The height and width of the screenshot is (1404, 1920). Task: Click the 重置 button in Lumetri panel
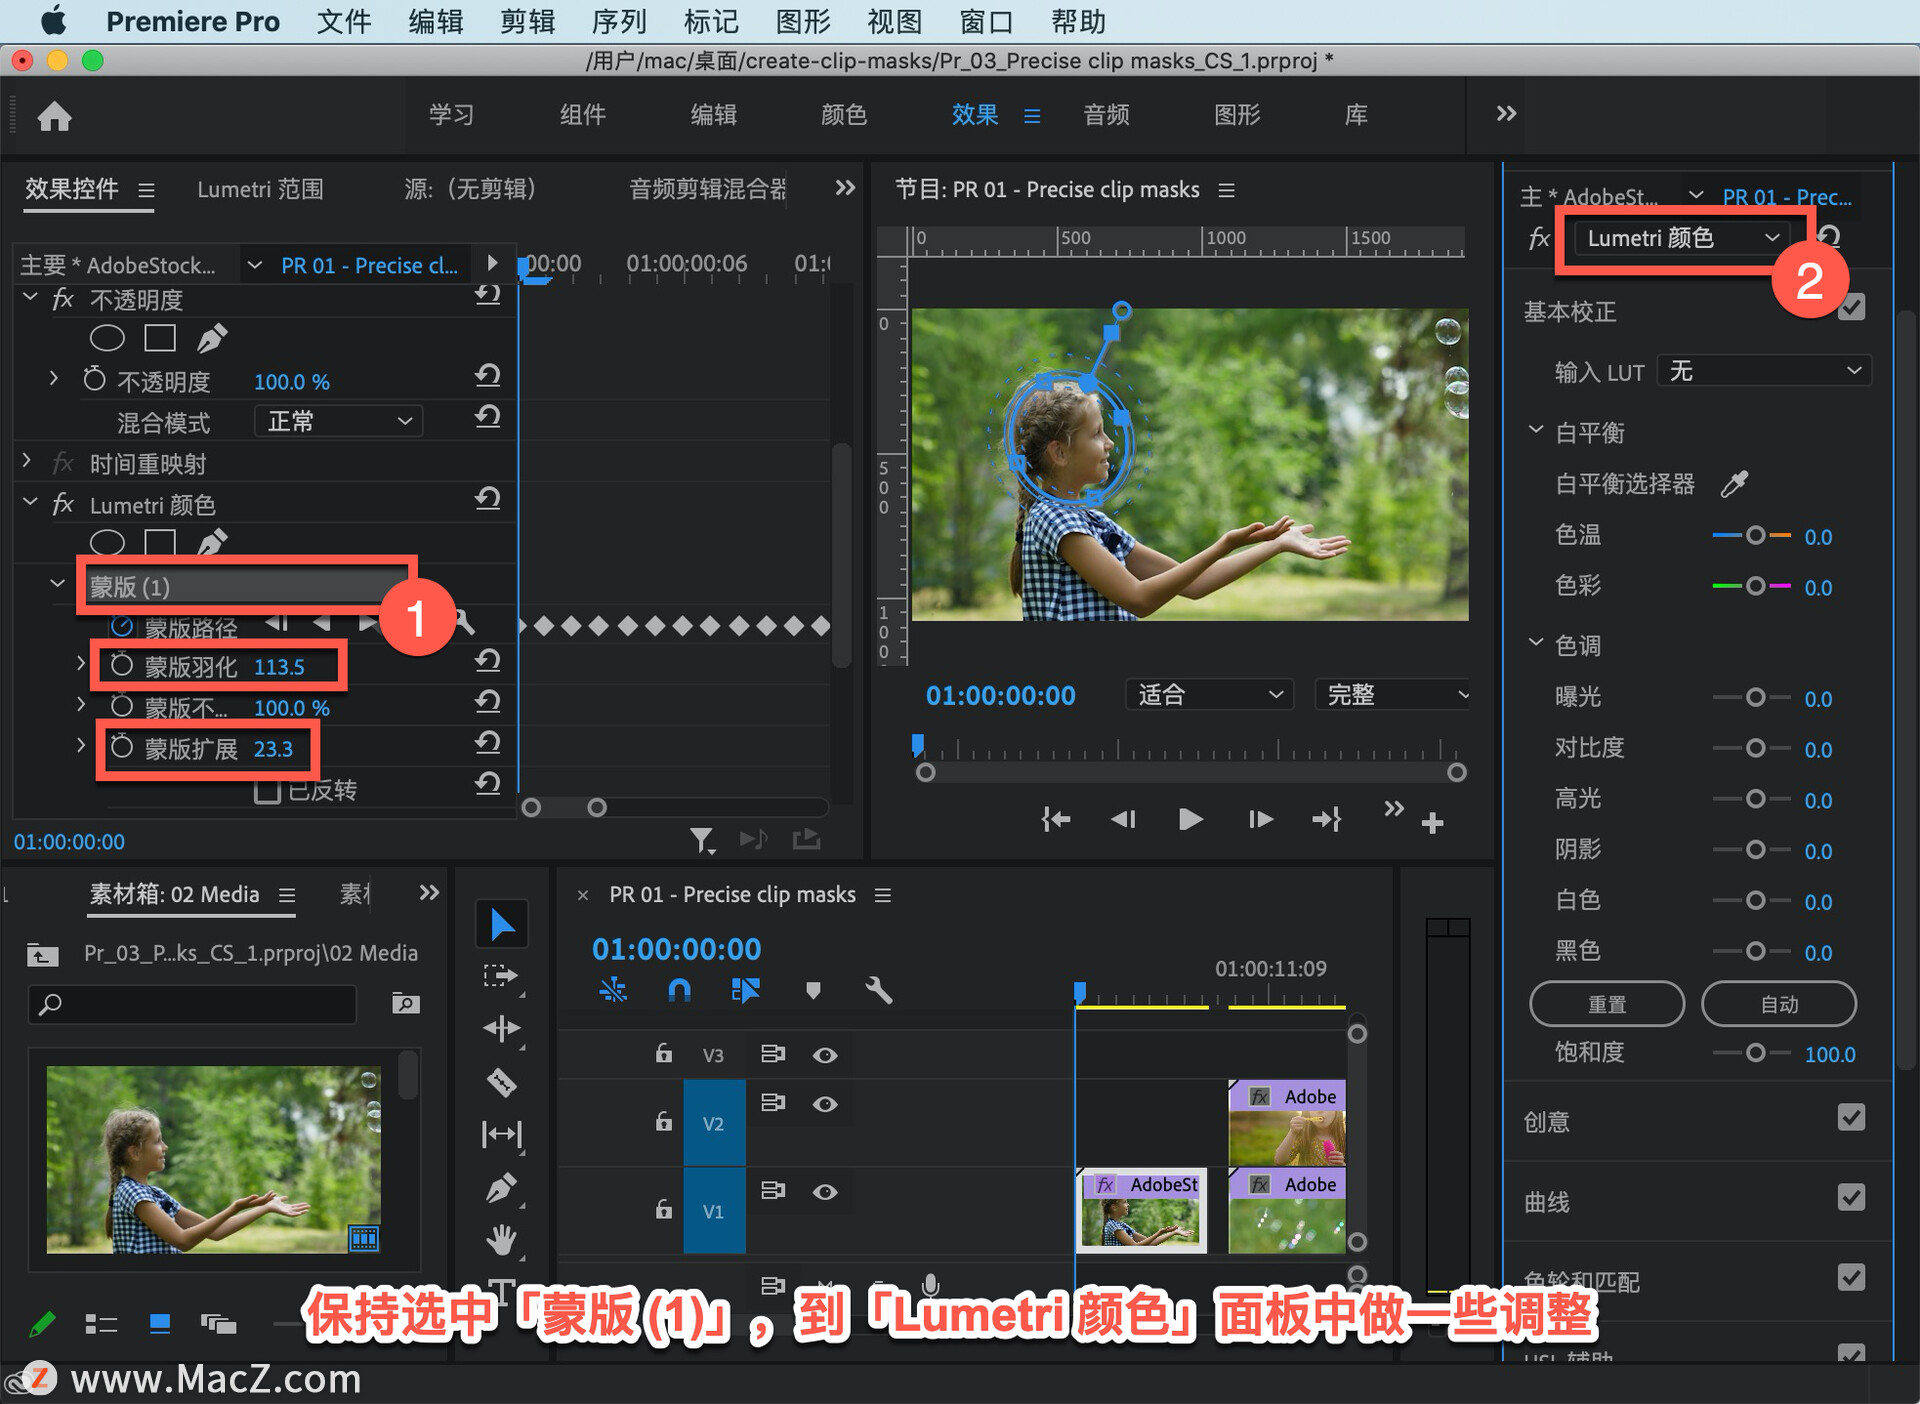pos(1607,1003)
